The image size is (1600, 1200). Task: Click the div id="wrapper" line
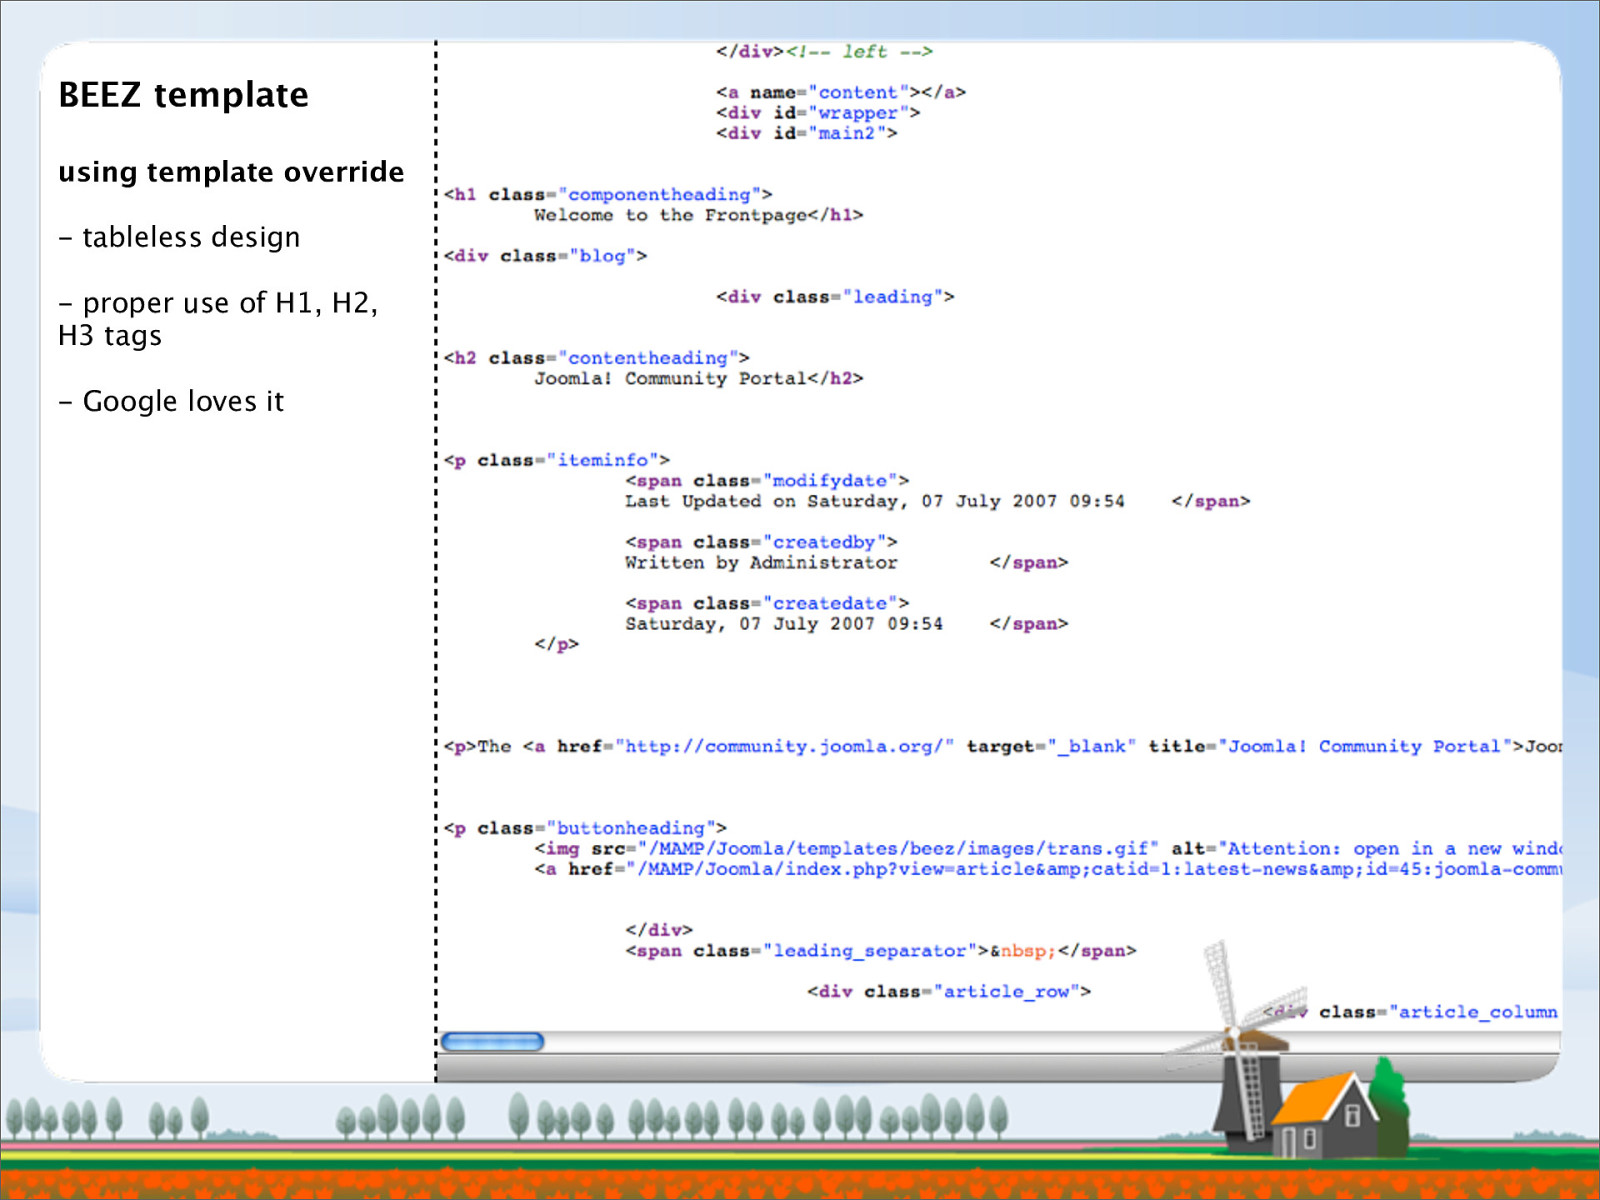(818, 113)
